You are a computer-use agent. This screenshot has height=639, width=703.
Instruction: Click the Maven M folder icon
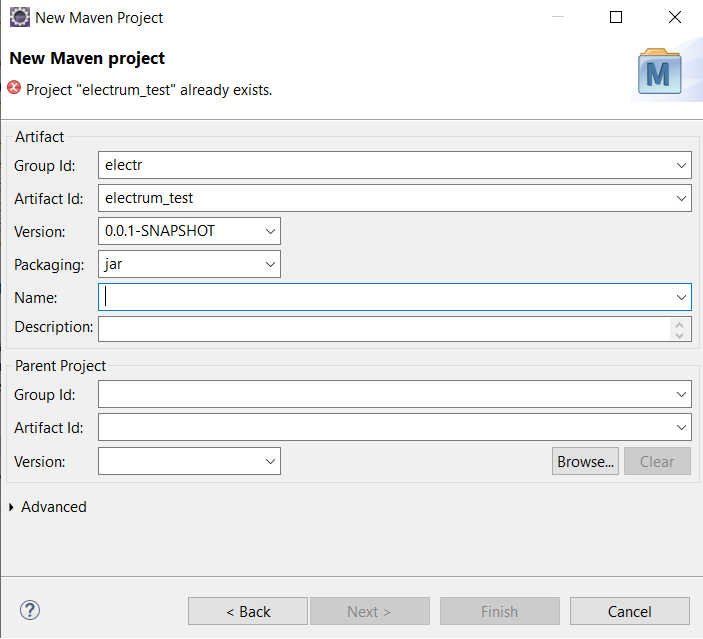click(x=660, y=72)
